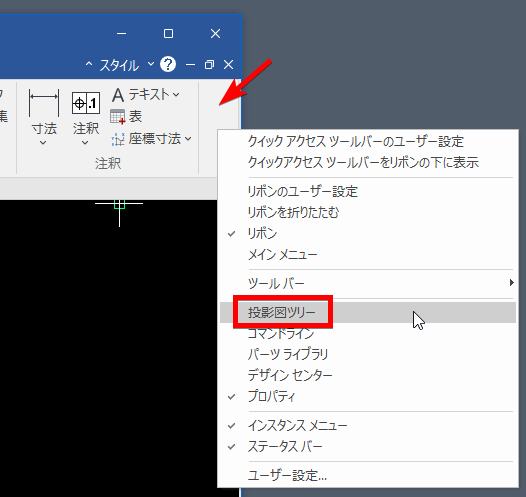
Task: Select the 寸法 dimension tool icon
Action: [x=44, y=103]
